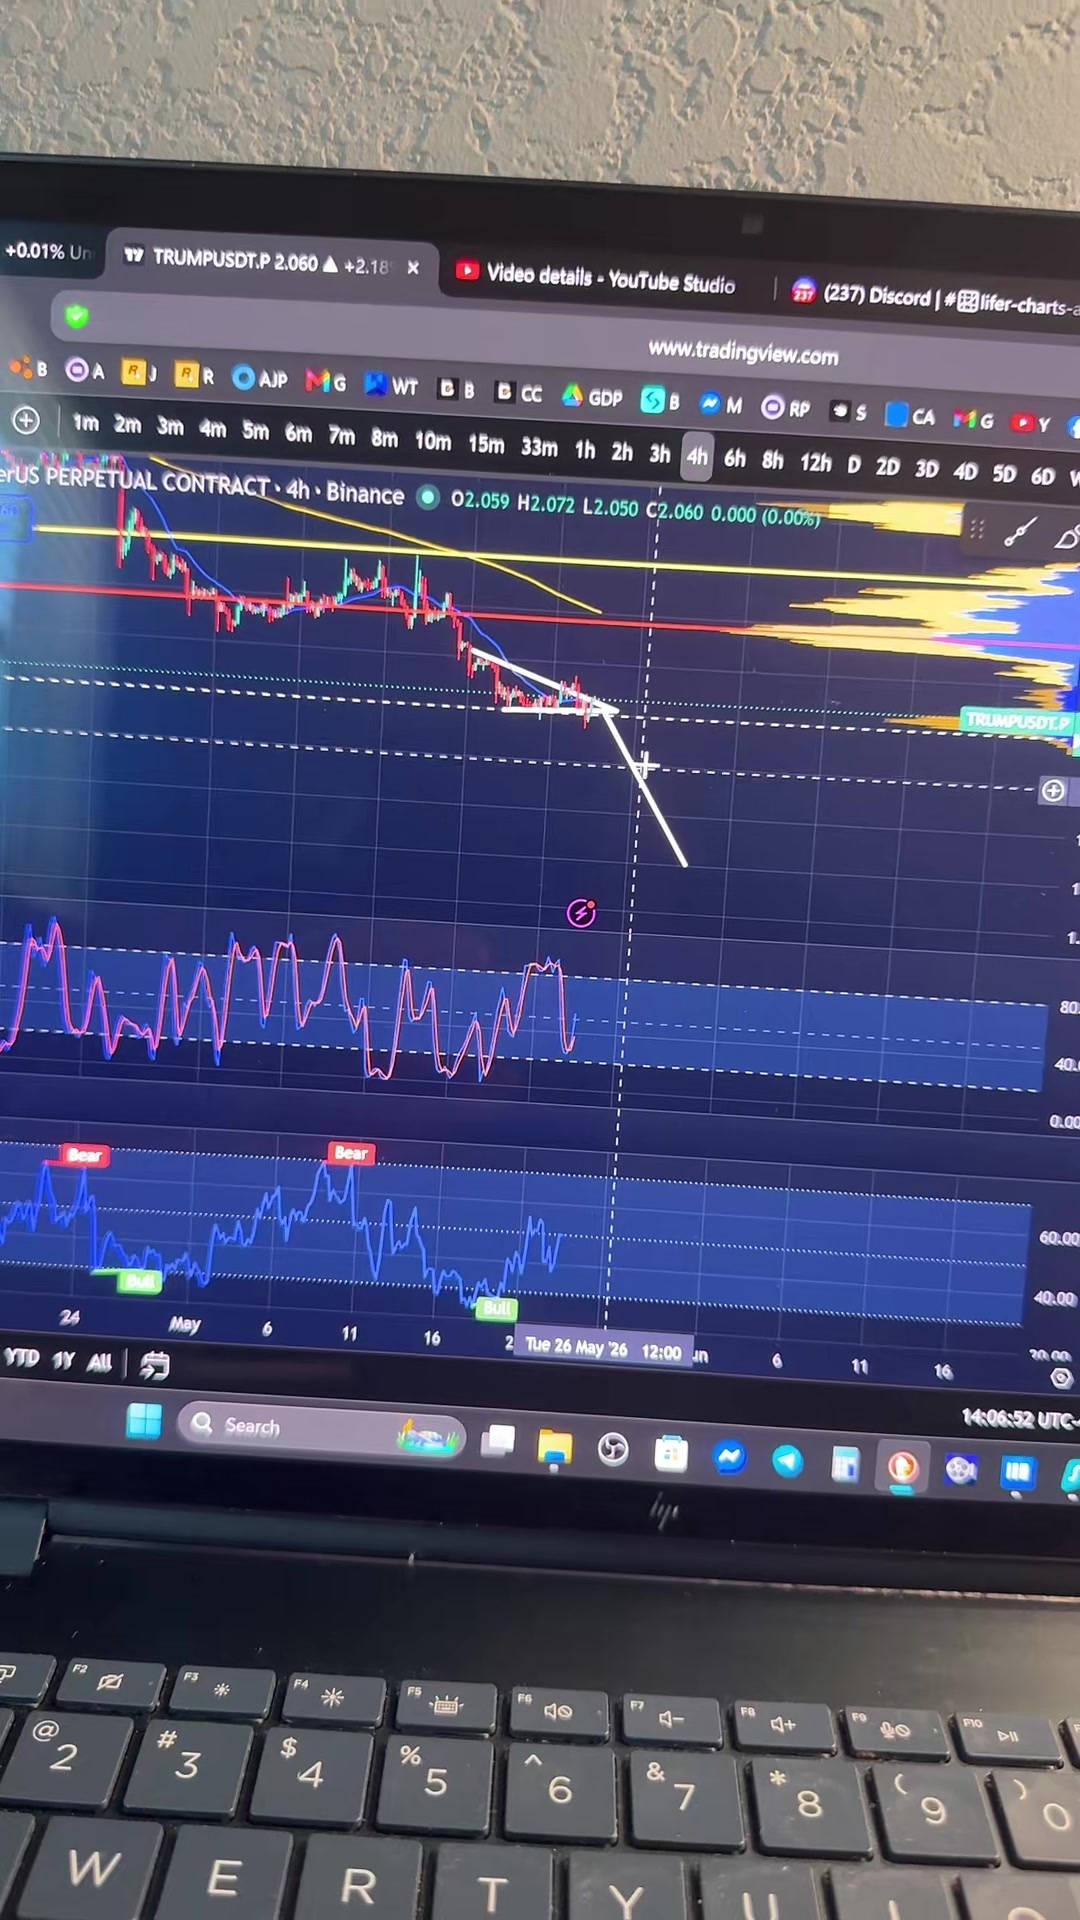
Task: Open the AJP bookmark
Action: (x=260, y=378)
